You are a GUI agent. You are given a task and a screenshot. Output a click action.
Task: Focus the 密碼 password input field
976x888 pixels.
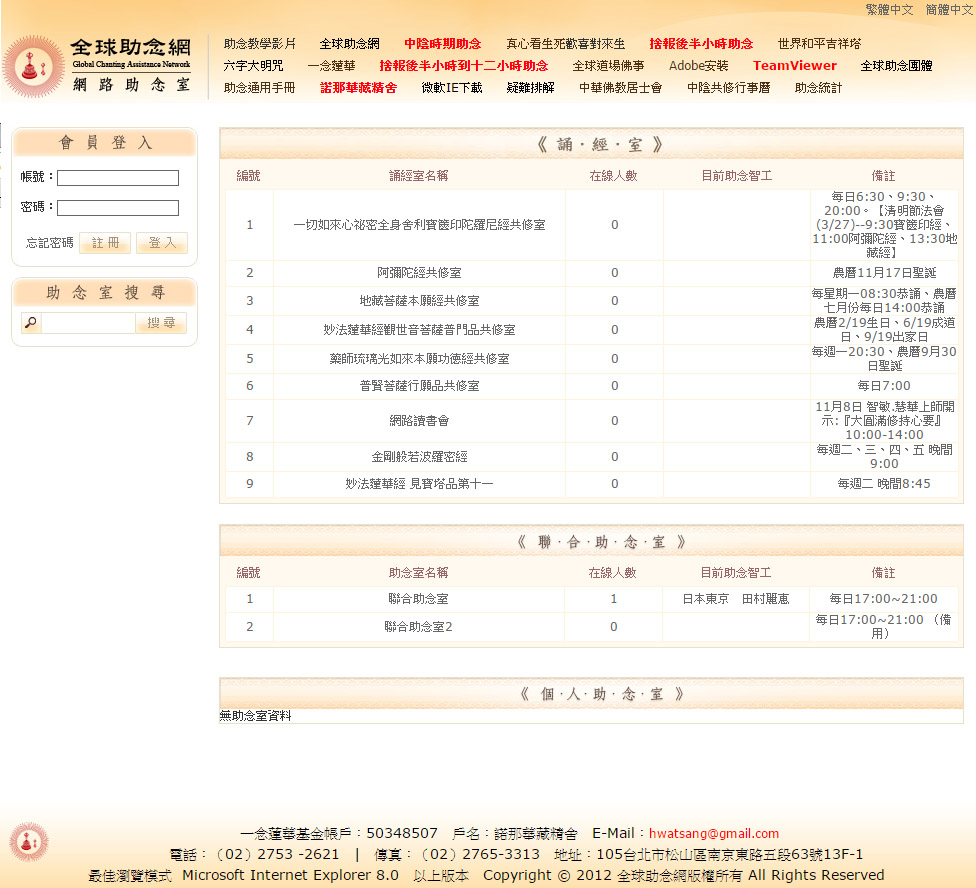[x=117, y=208]
